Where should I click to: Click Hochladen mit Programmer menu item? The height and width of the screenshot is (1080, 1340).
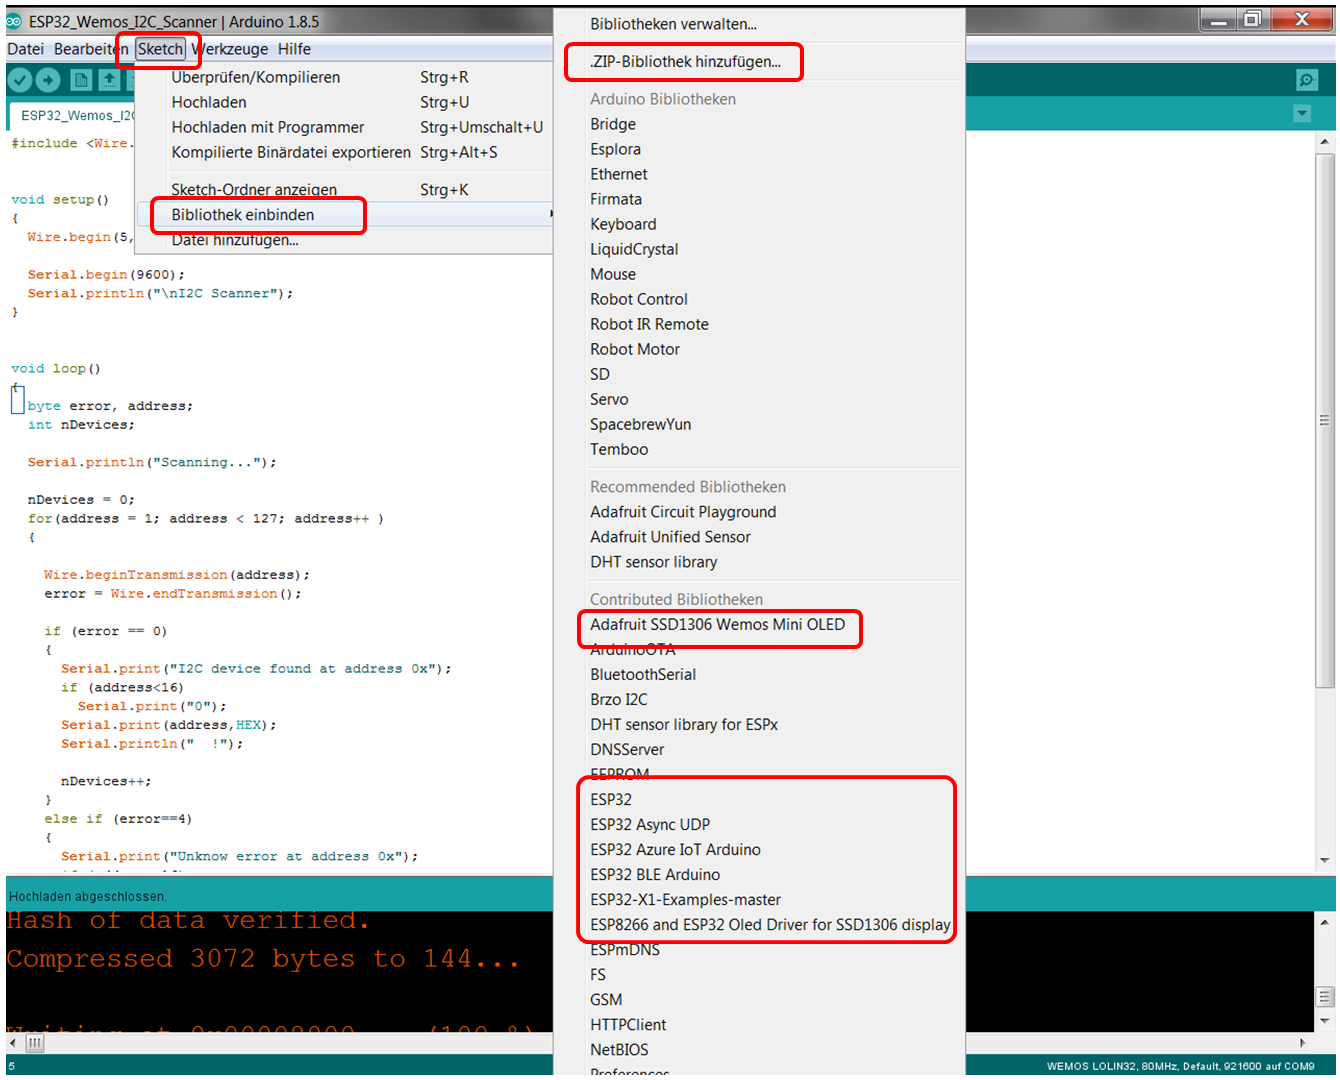(268, 127)
